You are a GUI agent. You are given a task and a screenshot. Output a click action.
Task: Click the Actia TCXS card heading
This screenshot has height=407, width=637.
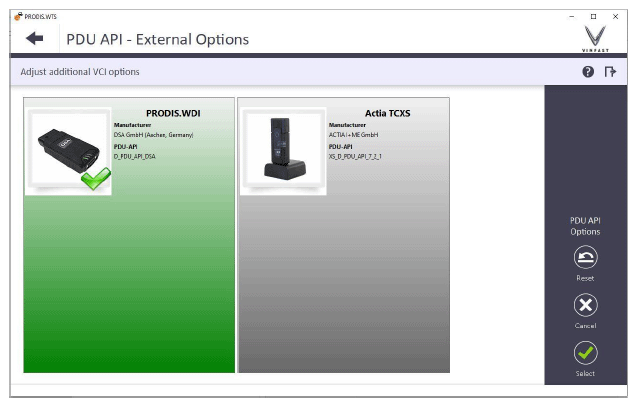tap(387, 113)
